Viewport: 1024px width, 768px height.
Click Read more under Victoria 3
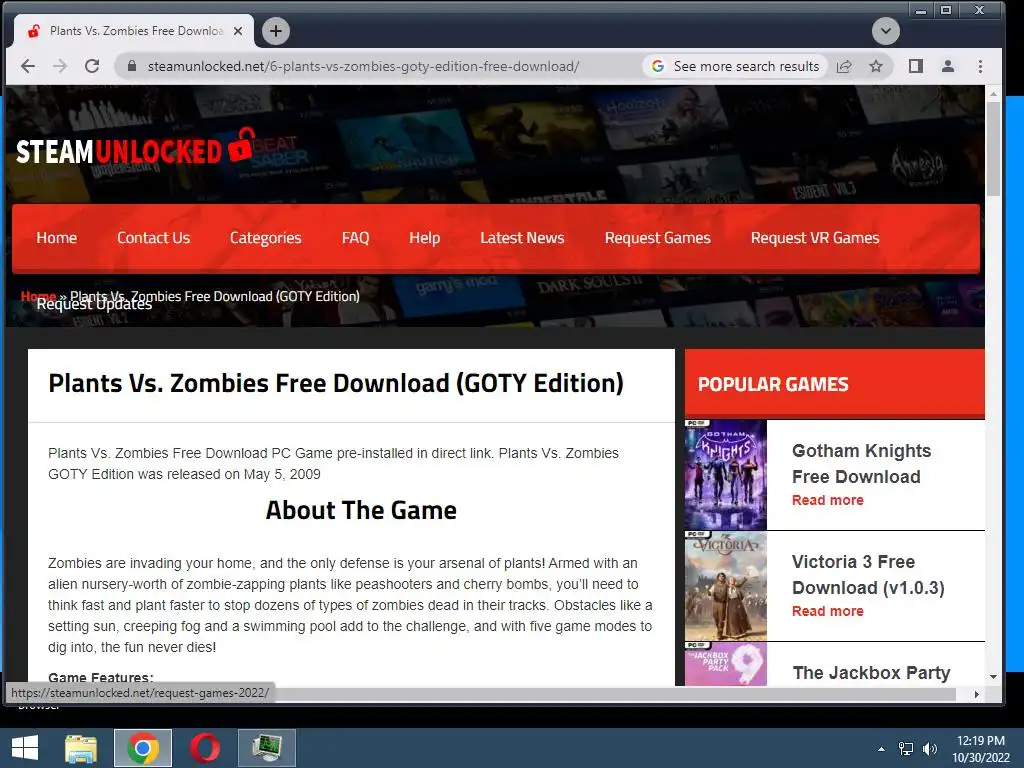827,611
